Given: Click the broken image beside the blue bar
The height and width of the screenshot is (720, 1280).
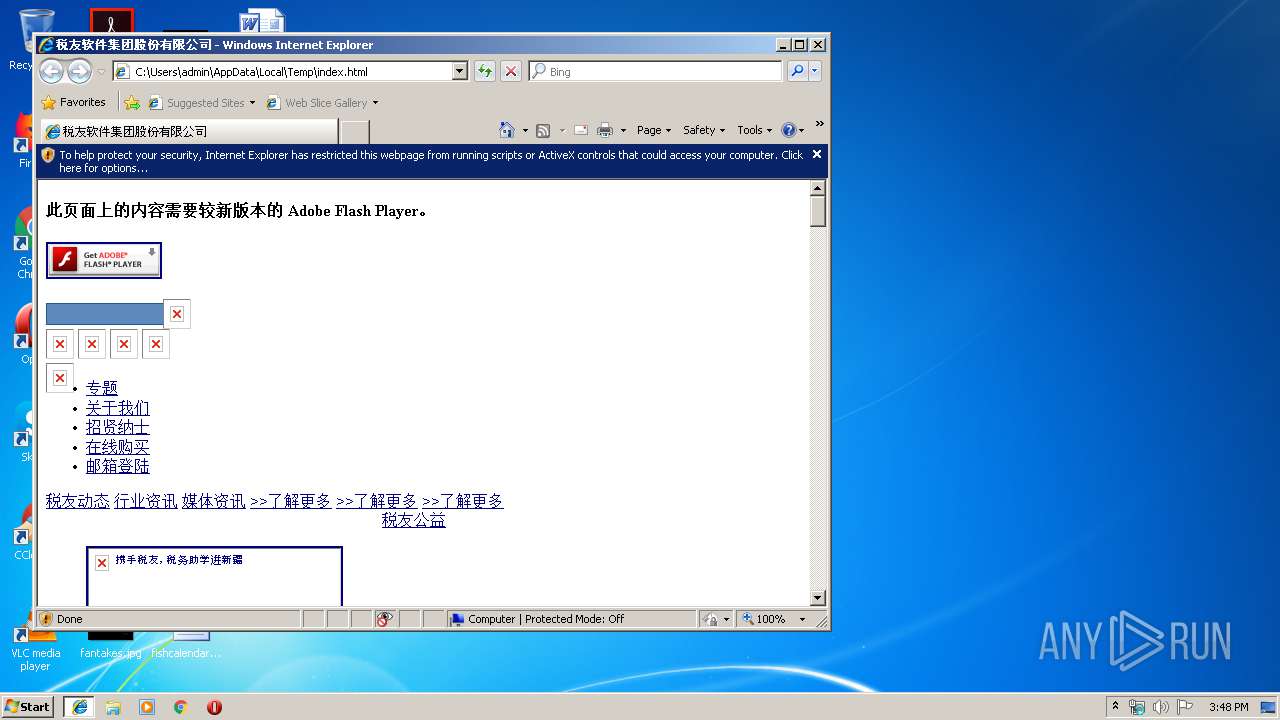Looking at the screenshot, I should coord(177,314).
